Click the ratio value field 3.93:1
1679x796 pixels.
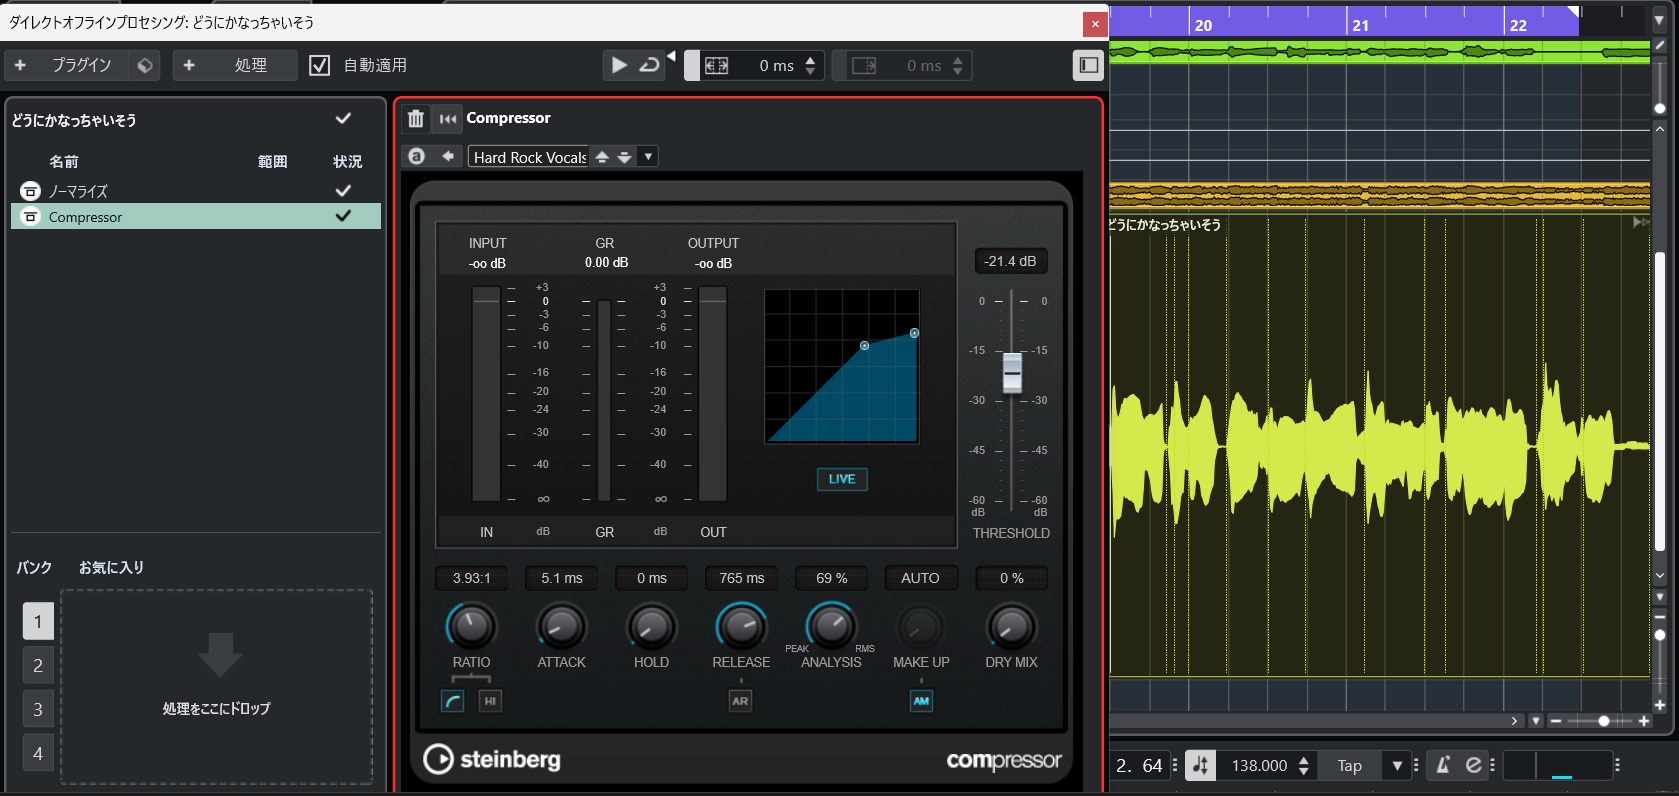(471, 578)
